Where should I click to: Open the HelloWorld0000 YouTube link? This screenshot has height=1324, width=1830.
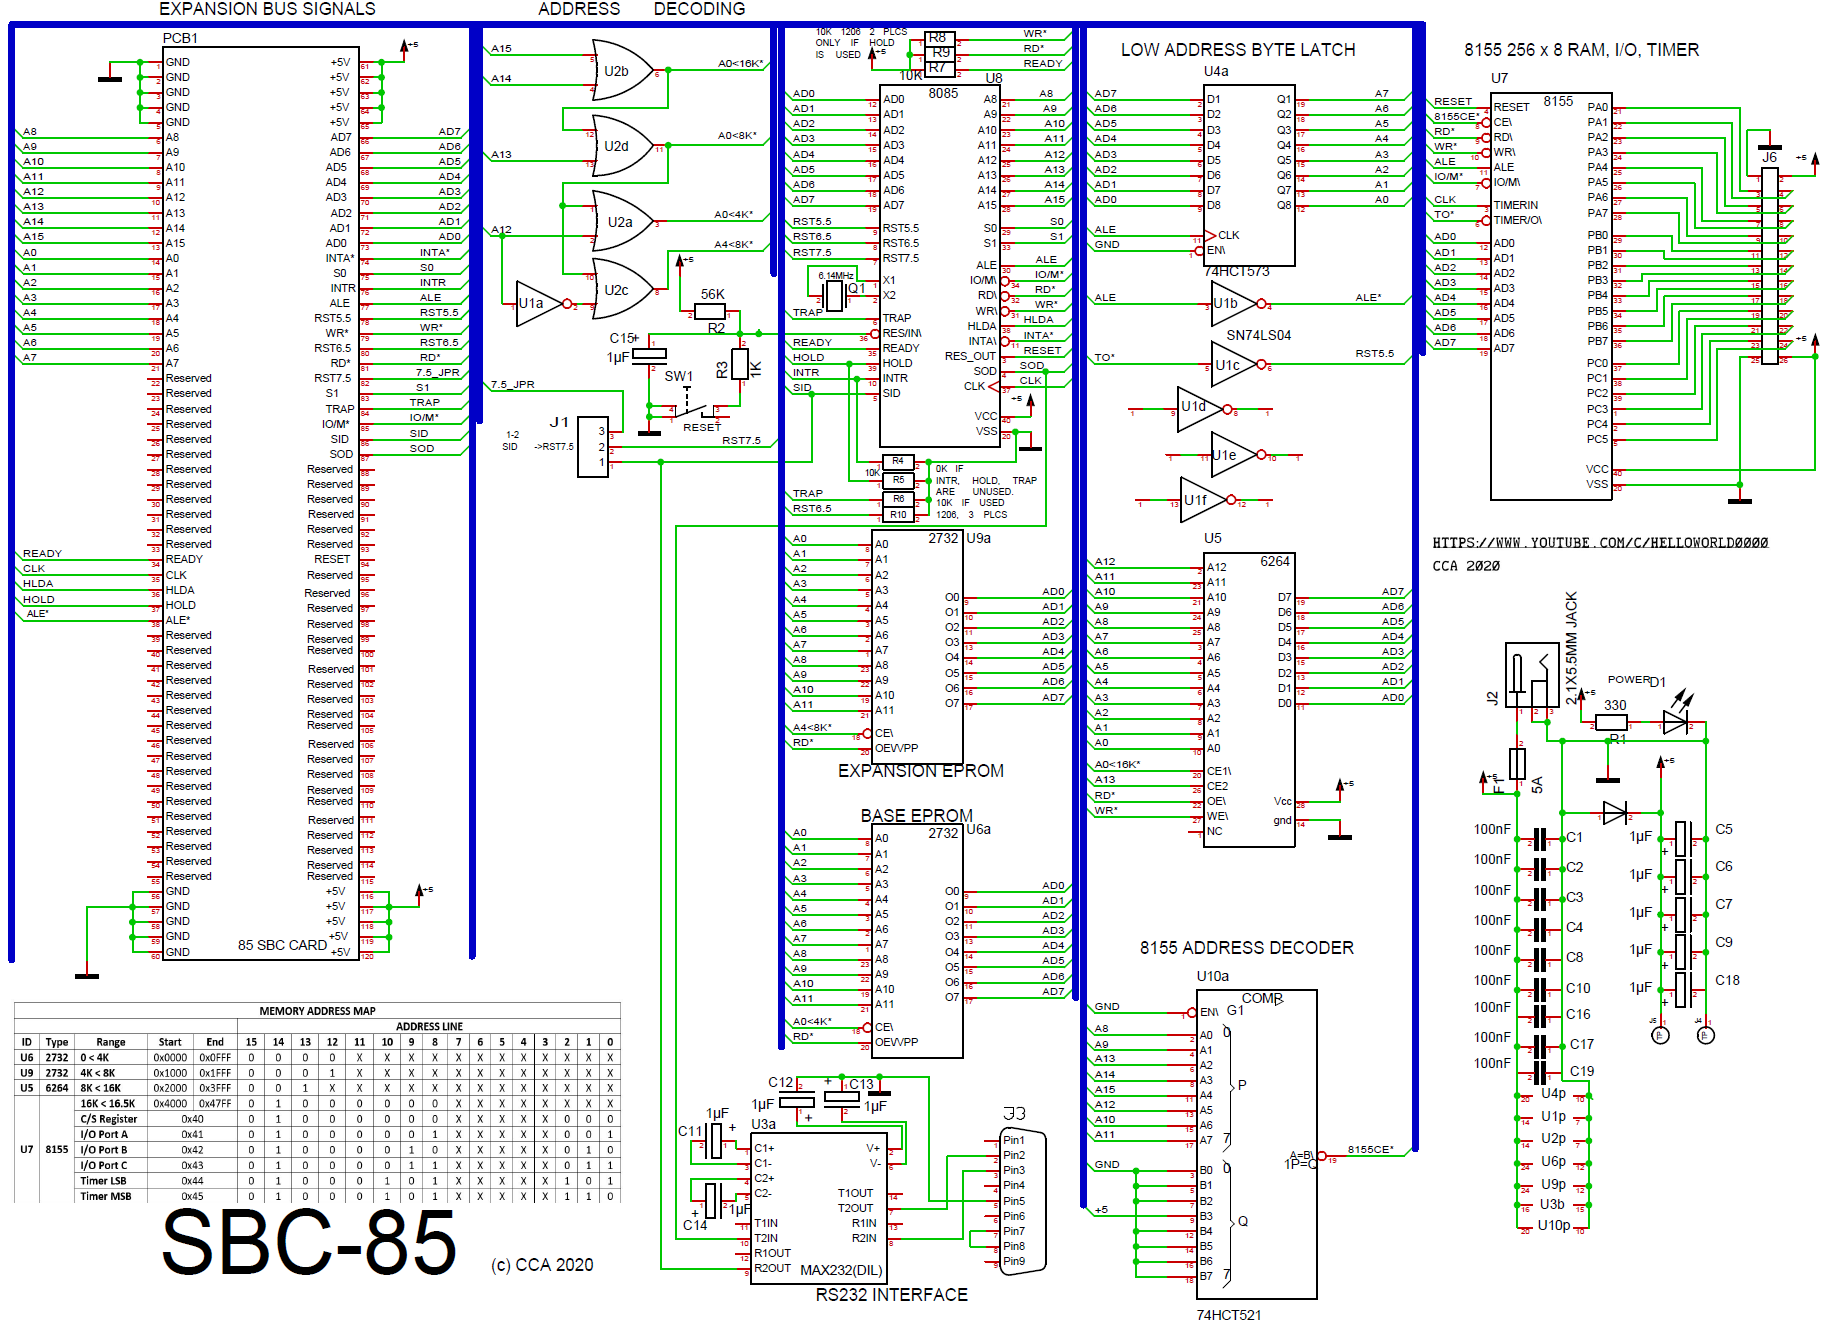pos(1599,543)
